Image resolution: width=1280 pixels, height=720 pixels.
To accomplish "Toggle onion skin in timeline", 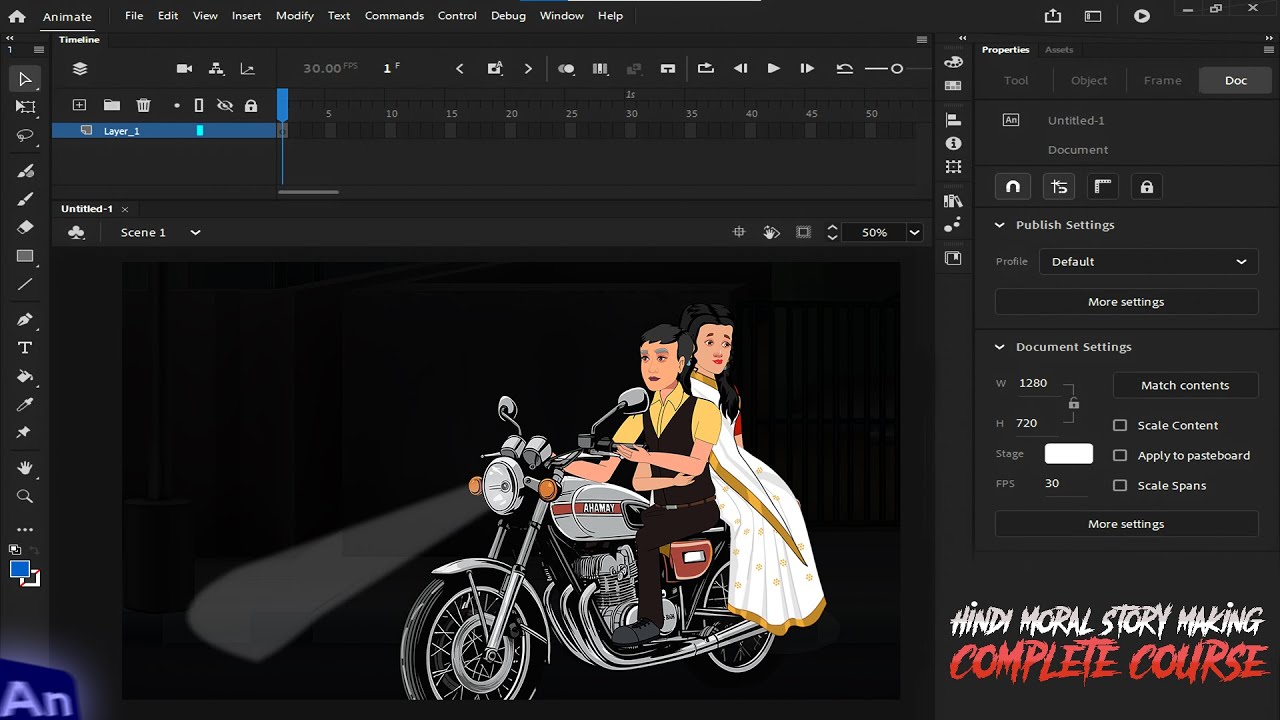I will pos(566,68).
